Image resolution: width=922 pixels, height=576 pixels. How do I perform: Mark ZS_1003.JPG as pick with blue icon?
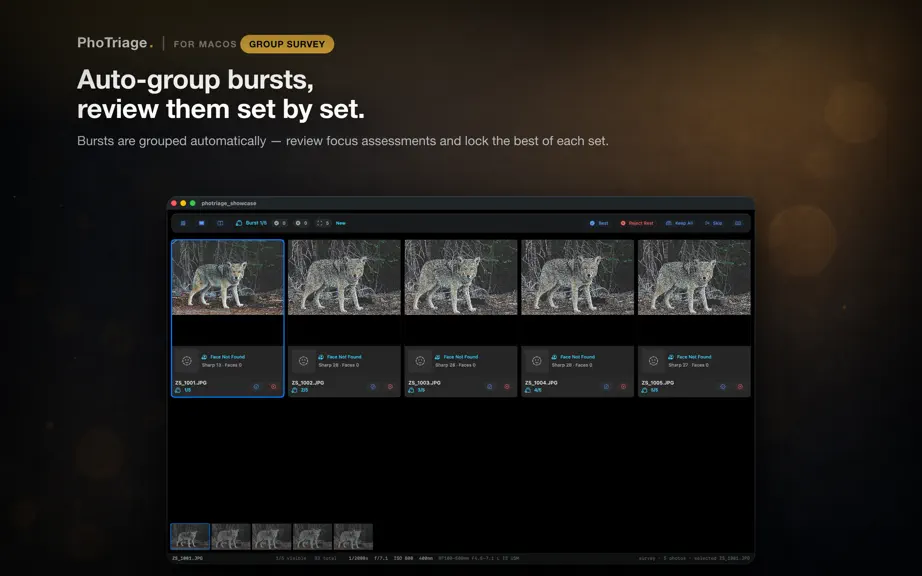[x=489, y=387]
